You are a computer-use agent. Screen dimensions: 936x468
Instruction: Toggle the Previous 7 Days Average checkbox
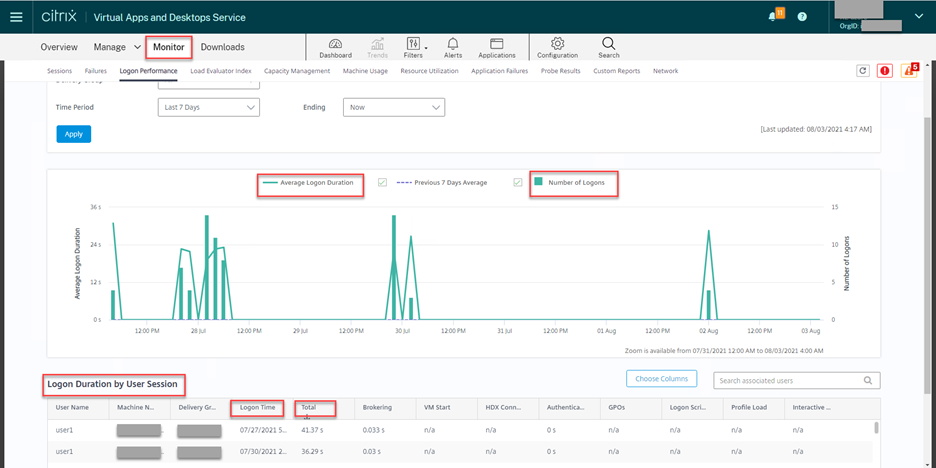[383, 182]
